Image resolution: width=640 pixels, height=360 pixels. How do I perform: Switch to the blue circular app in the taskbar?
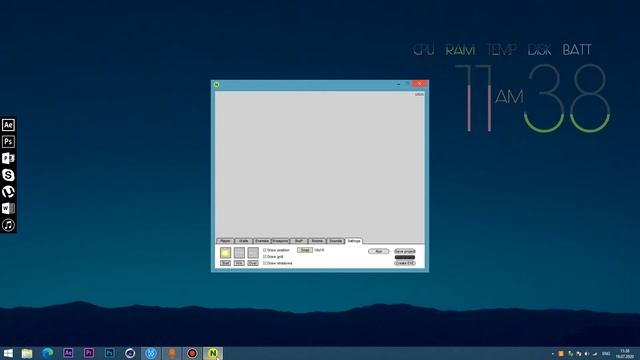(x=151, y=353)
